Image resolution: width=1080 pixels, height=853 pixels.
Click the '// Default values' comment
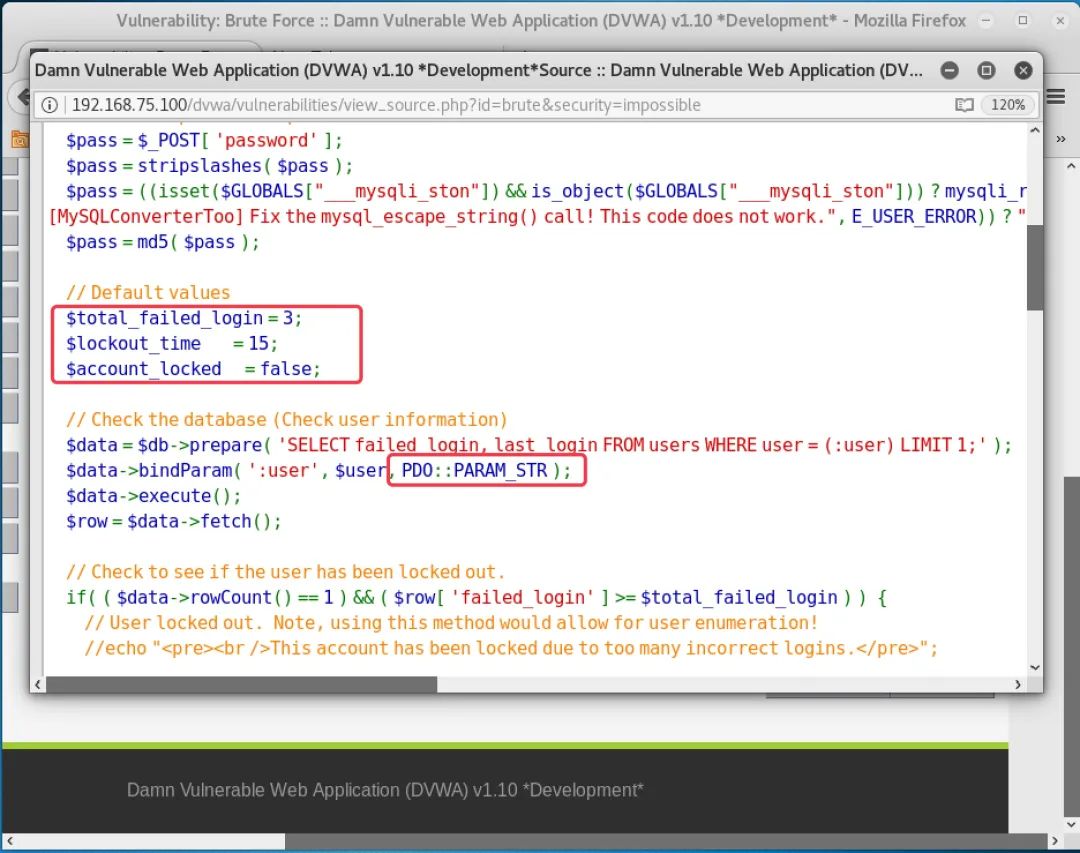pos(148,293)
